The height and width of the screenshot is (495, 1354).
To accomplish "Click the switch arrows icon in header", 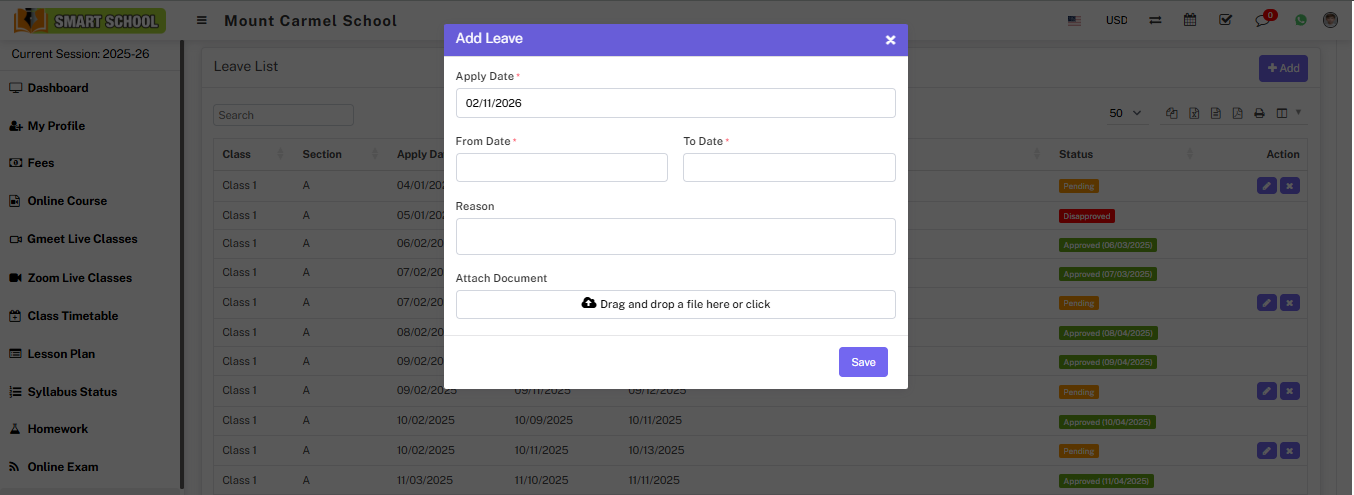I will tap(1155, 20).
